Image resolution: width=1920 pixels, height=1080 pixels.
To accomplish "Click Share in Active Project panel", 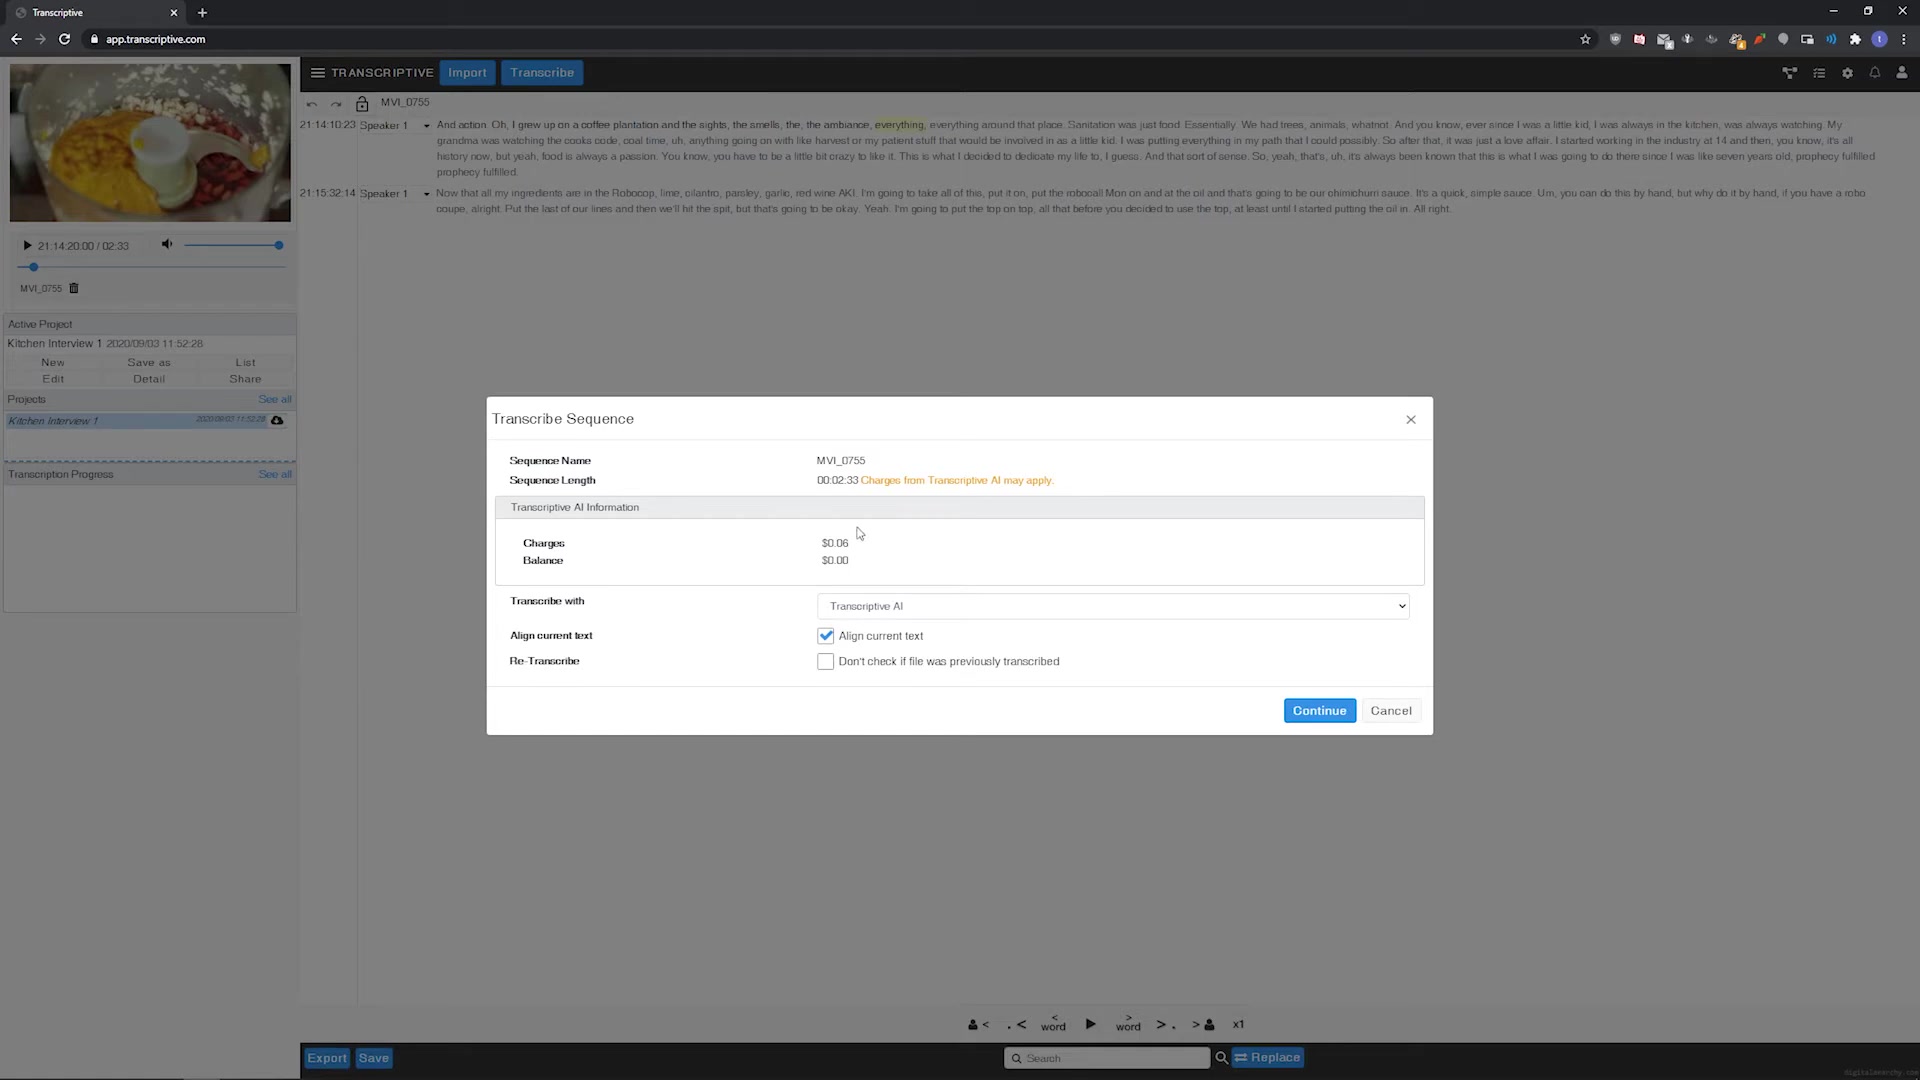I will (245, 379).
